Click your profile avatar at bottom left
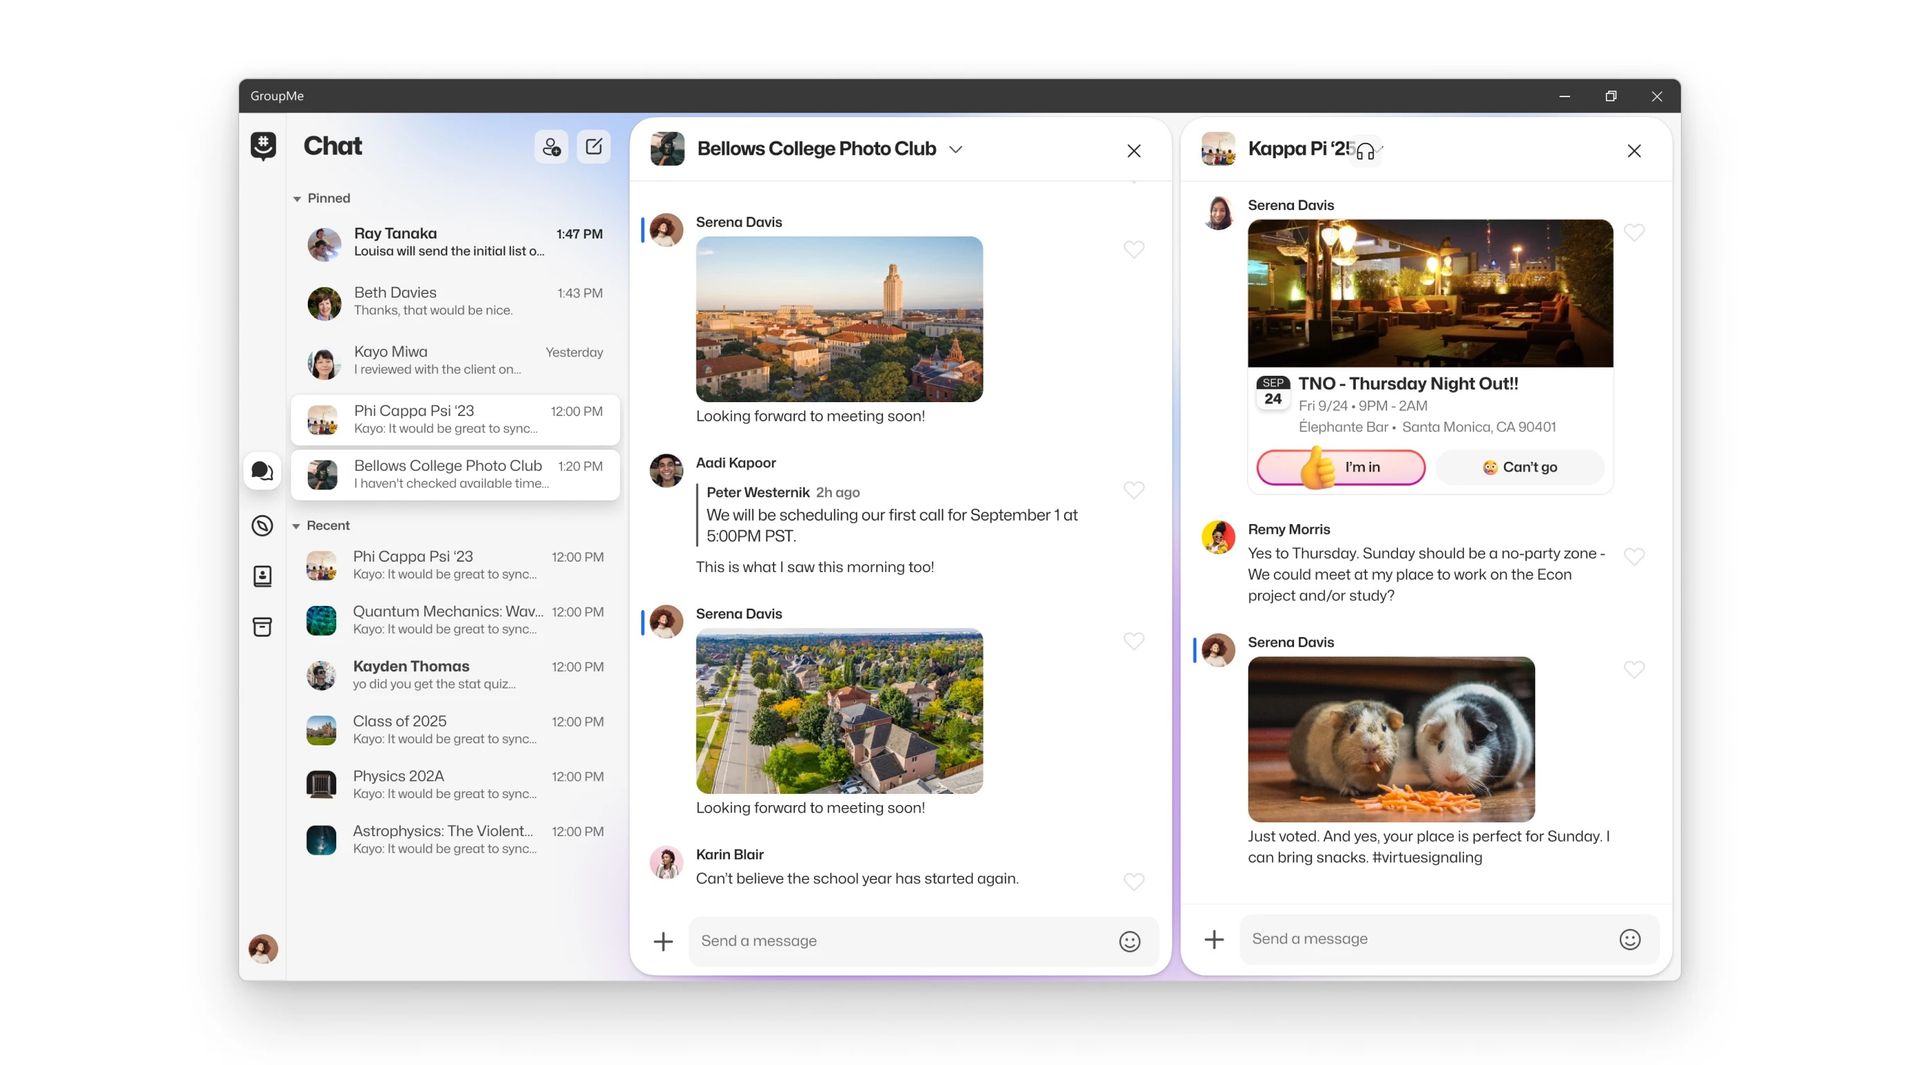This screenshot has height=1065, width=1920. click(x=262, y=948)
